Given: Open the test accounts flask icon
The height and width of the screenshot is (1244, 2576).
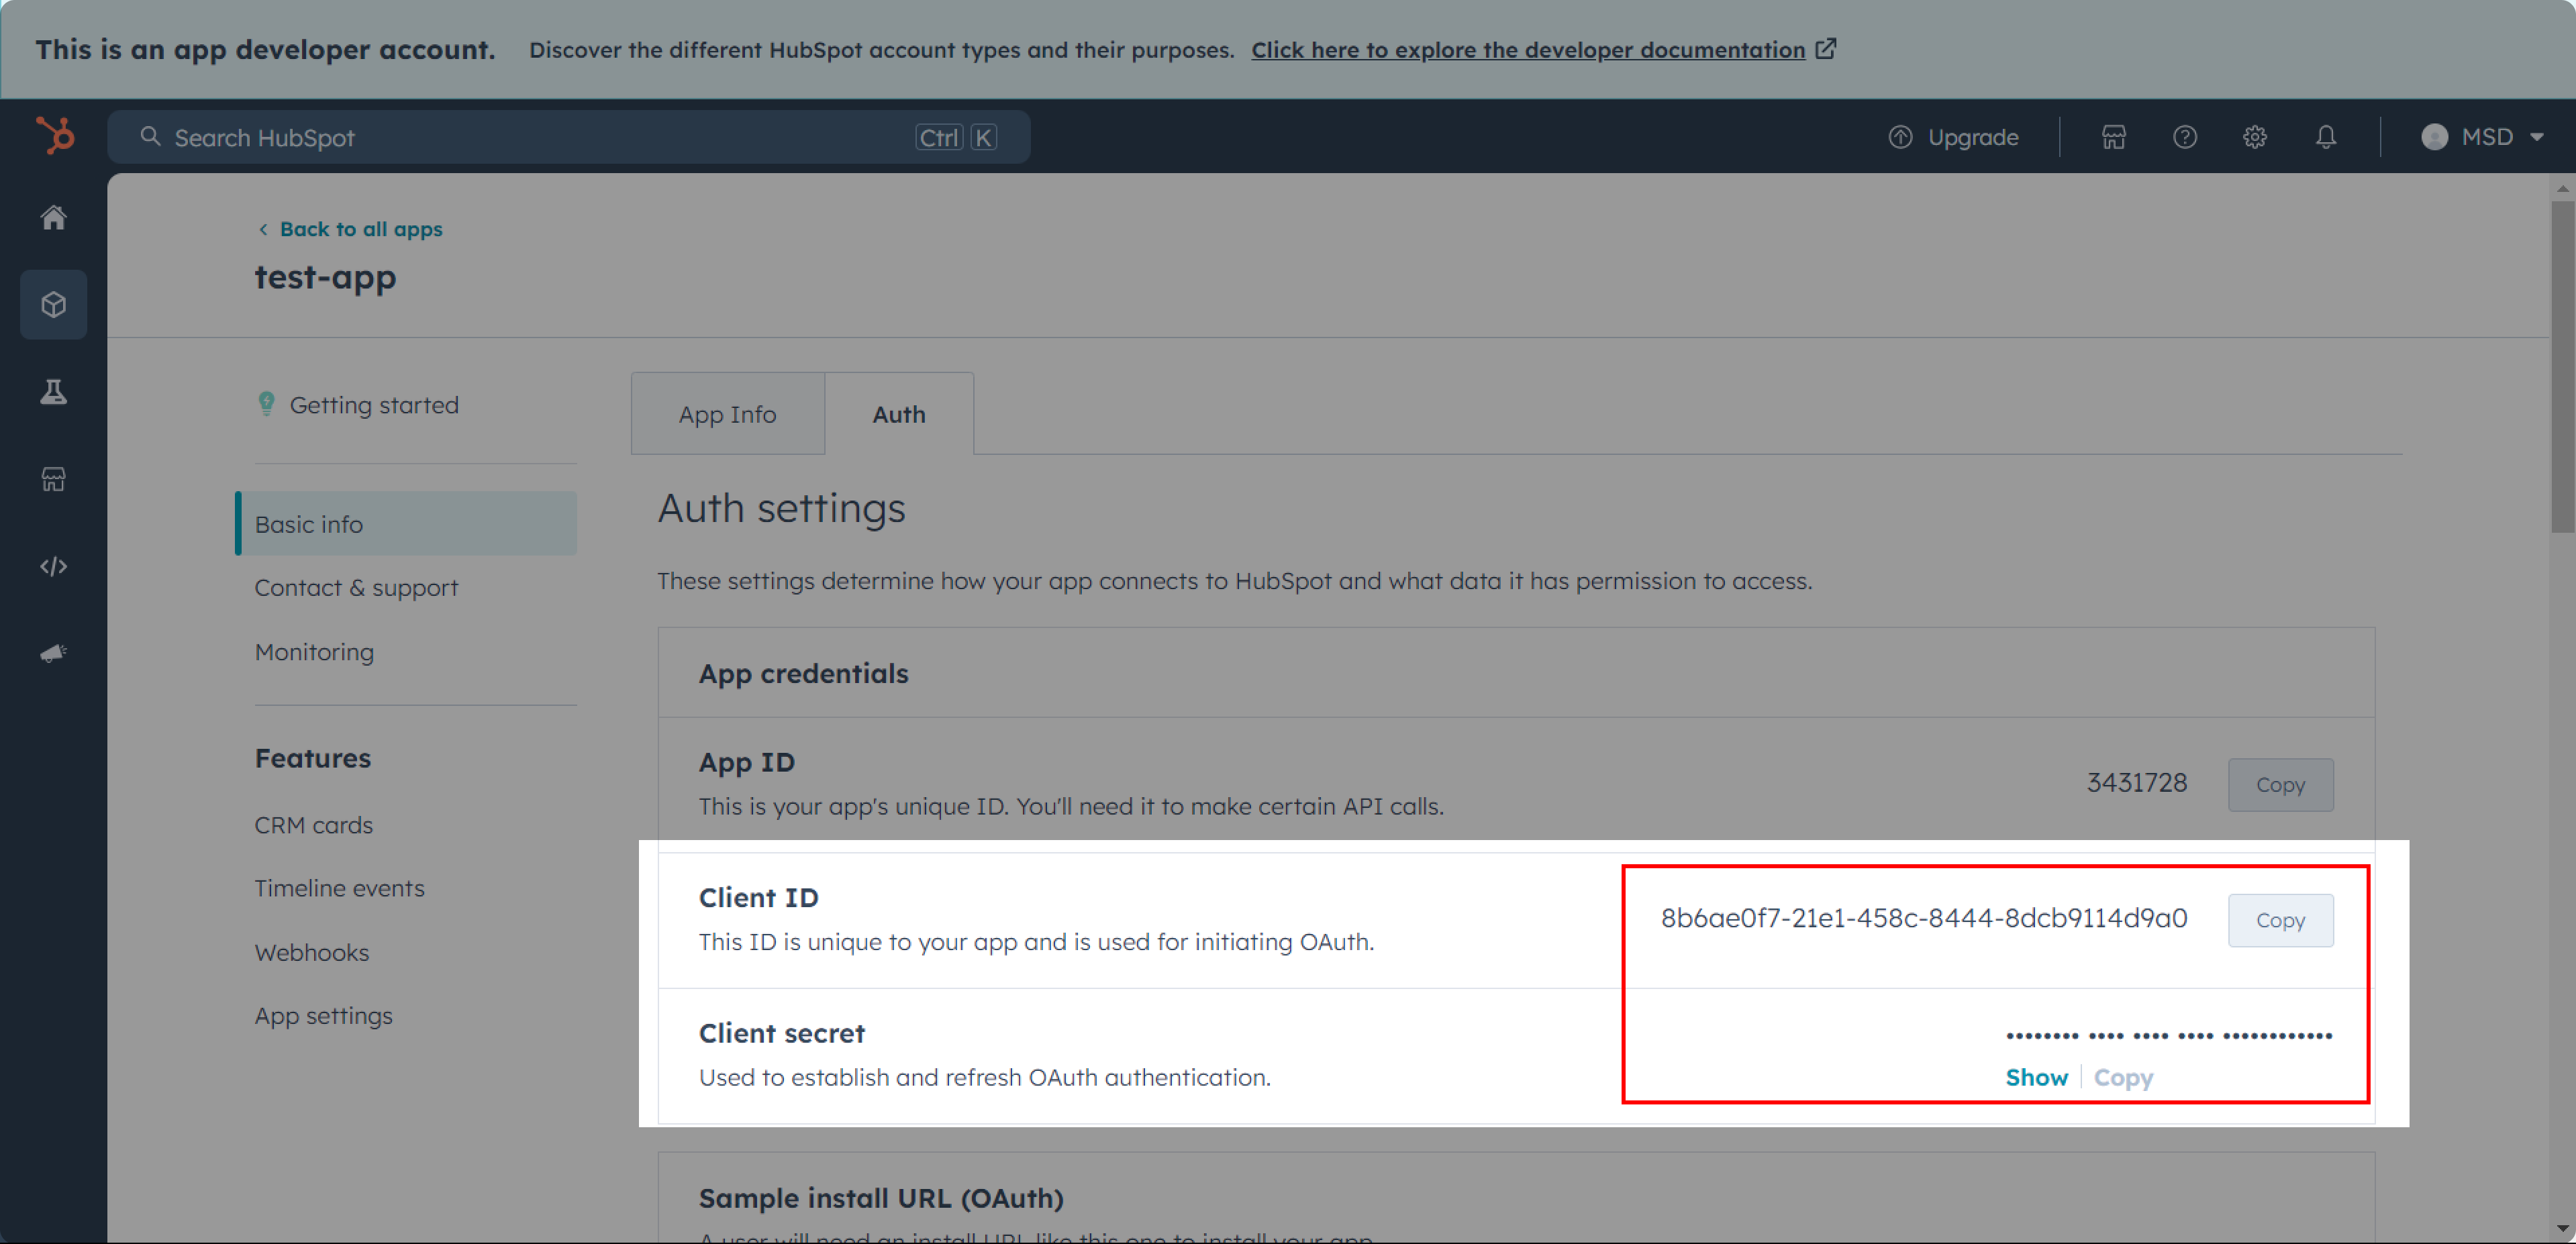Looking at the screenshot, I should 54,392.
